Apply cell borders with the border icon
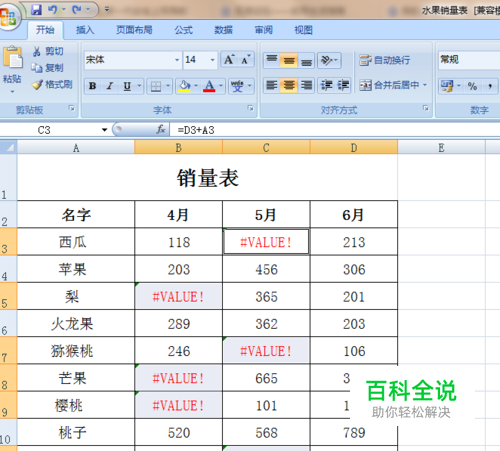The height and width of the screenshot is (451, 500). pyautogui.click(x=156, y=86)
